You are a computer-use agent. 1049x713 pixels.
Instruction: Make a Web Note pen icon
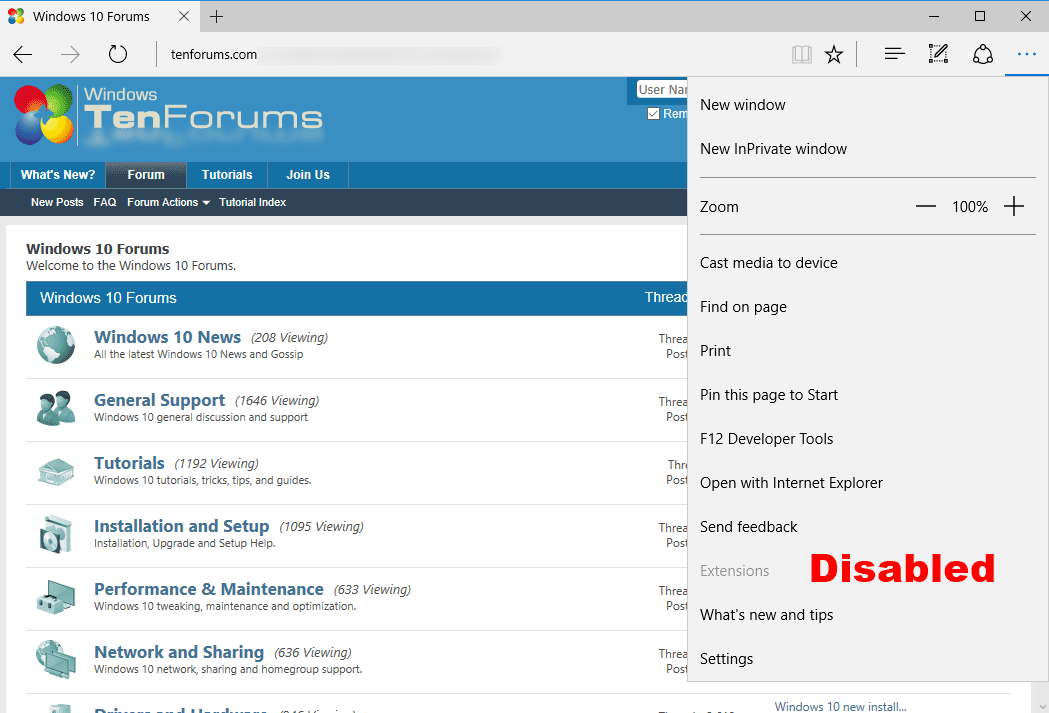pos(938,54)
